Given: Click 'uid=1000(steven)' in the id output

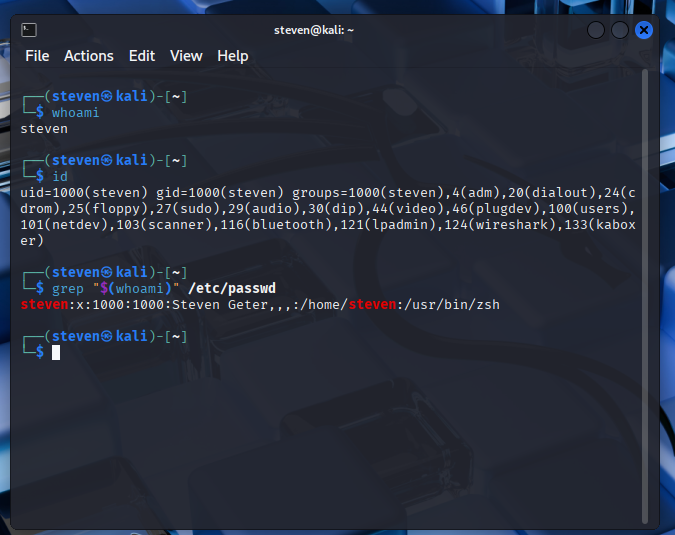Looking at the screenshot, I should pyautogui.click(x=84, y=192).
